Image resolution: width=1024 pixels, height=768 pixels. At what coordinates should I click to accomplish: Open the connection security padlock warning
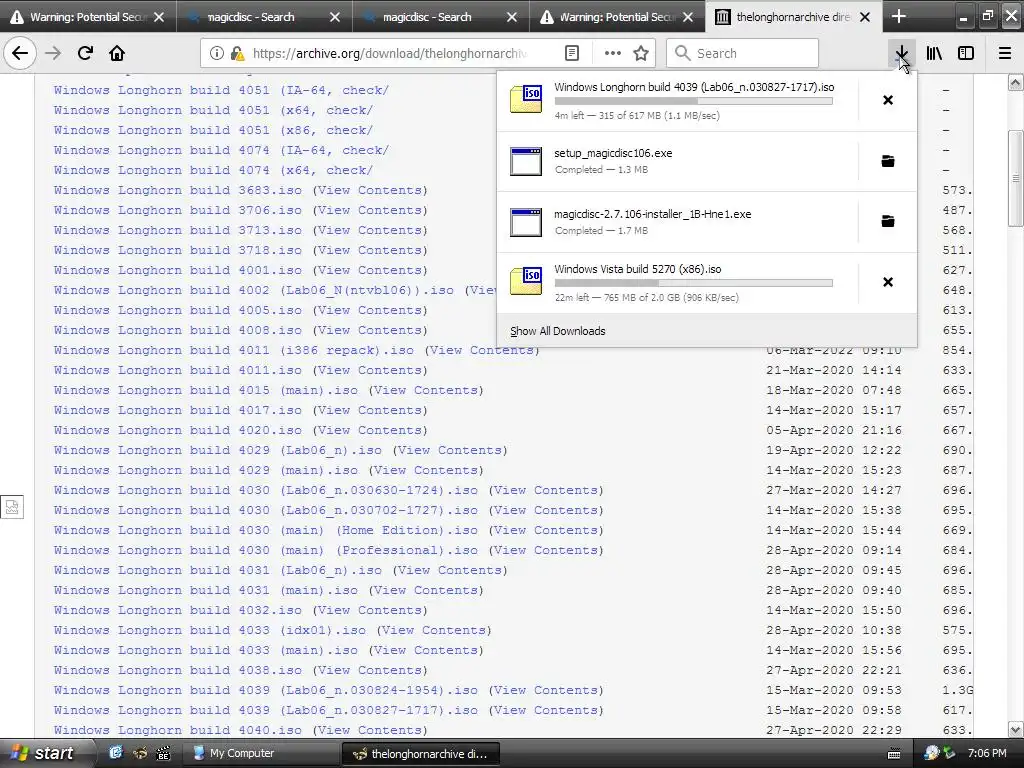[238, 54]
